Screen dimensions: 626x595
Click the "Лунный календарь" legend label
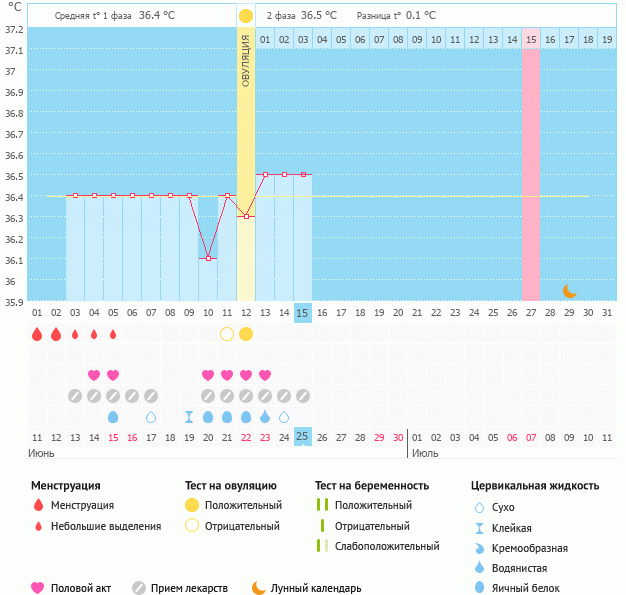[x=318, y=588]
